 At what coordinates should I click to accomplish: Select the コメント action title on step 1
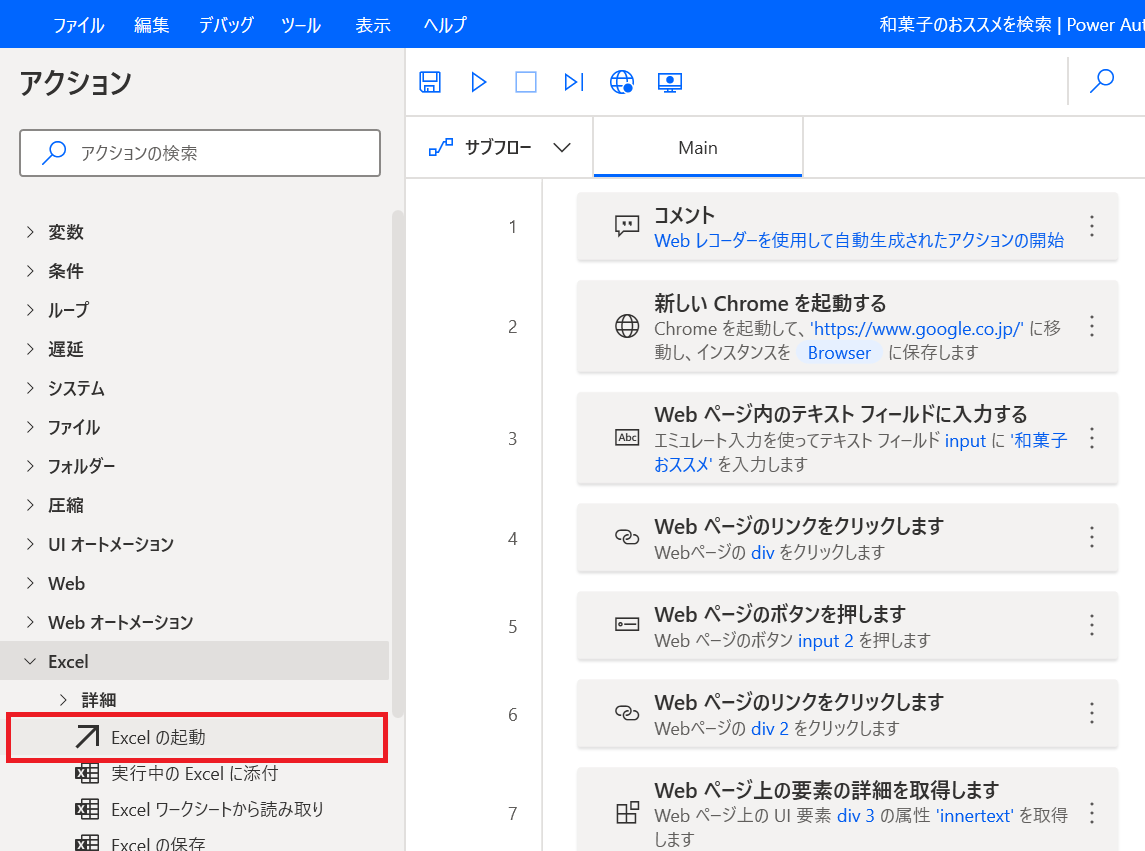(684, 215)
